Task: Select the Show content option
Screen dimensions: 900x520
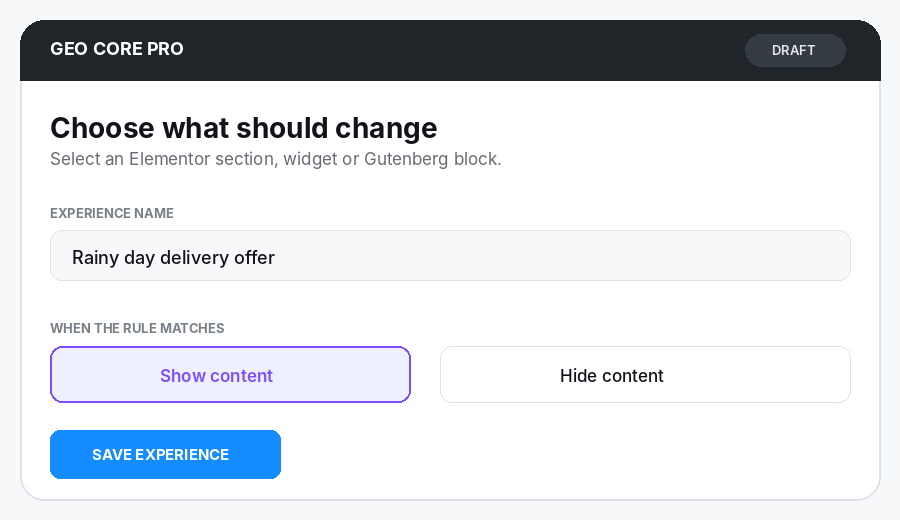Action: (x=230, y=374)
